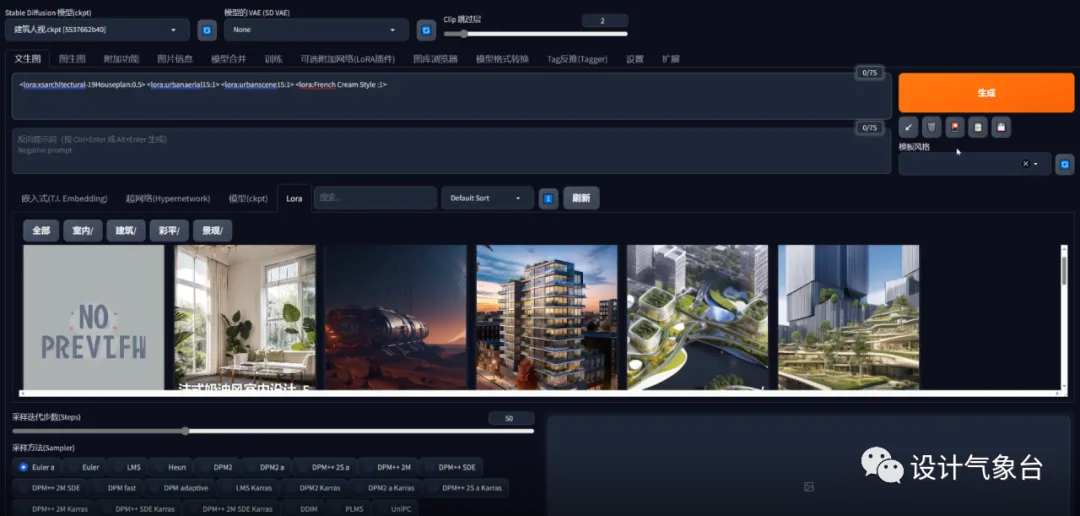
Task: Refresh the SD VAE model list
Action: point(426,30)
